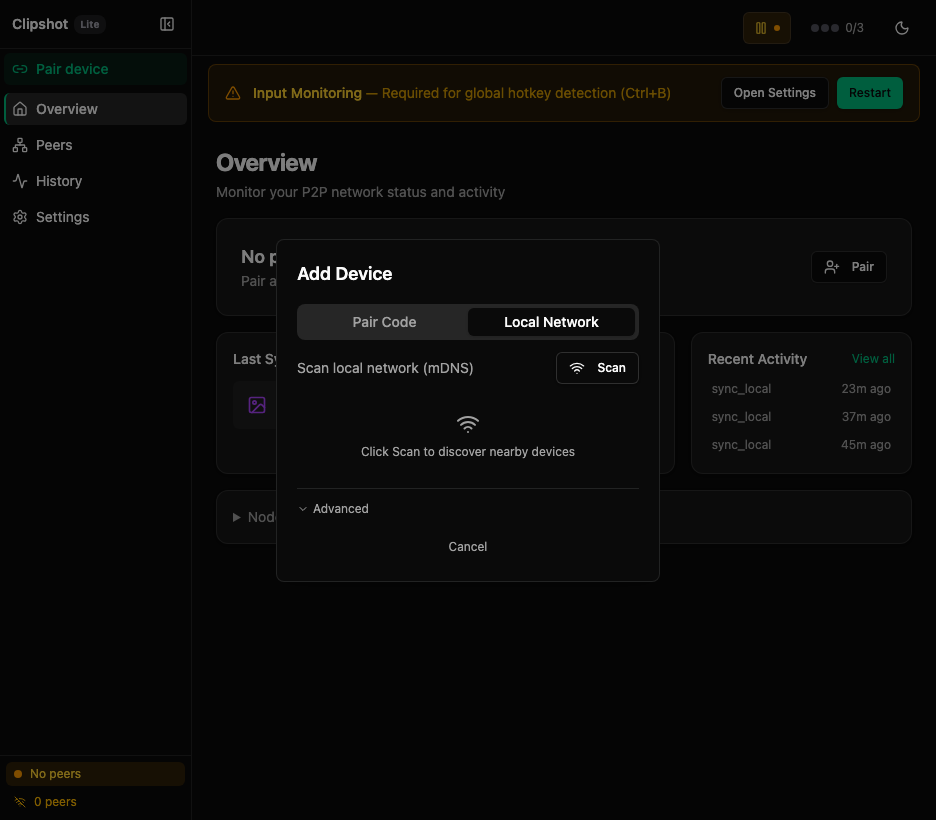
Task: Toggle the pause status indicator top right
Action: pyautogui.click(x=766, y=27)
